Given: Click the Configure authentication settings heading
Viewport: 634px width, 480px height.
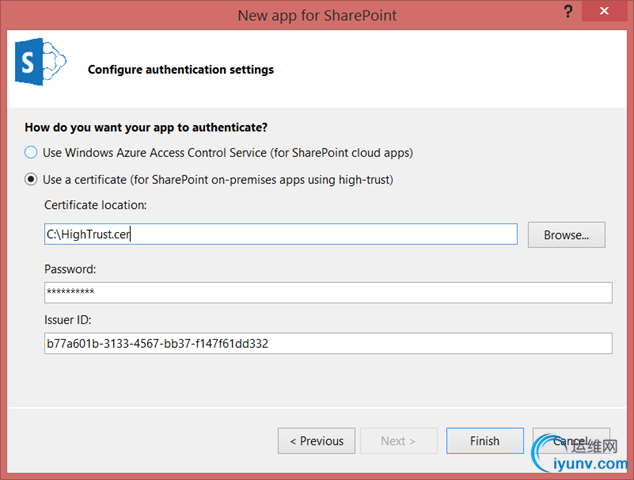Looking at the screenshot, I should 181,70.
